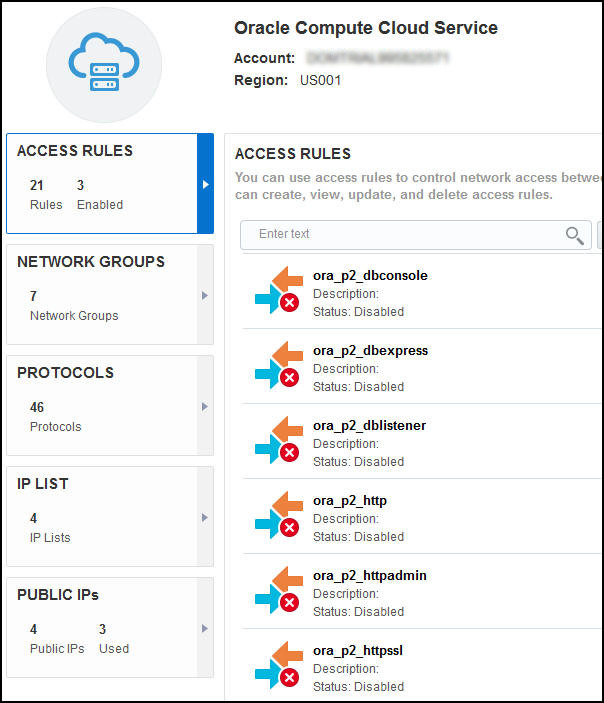
Task: Open the NETWORK GROUPS tile heading
Action: [91, 262]
